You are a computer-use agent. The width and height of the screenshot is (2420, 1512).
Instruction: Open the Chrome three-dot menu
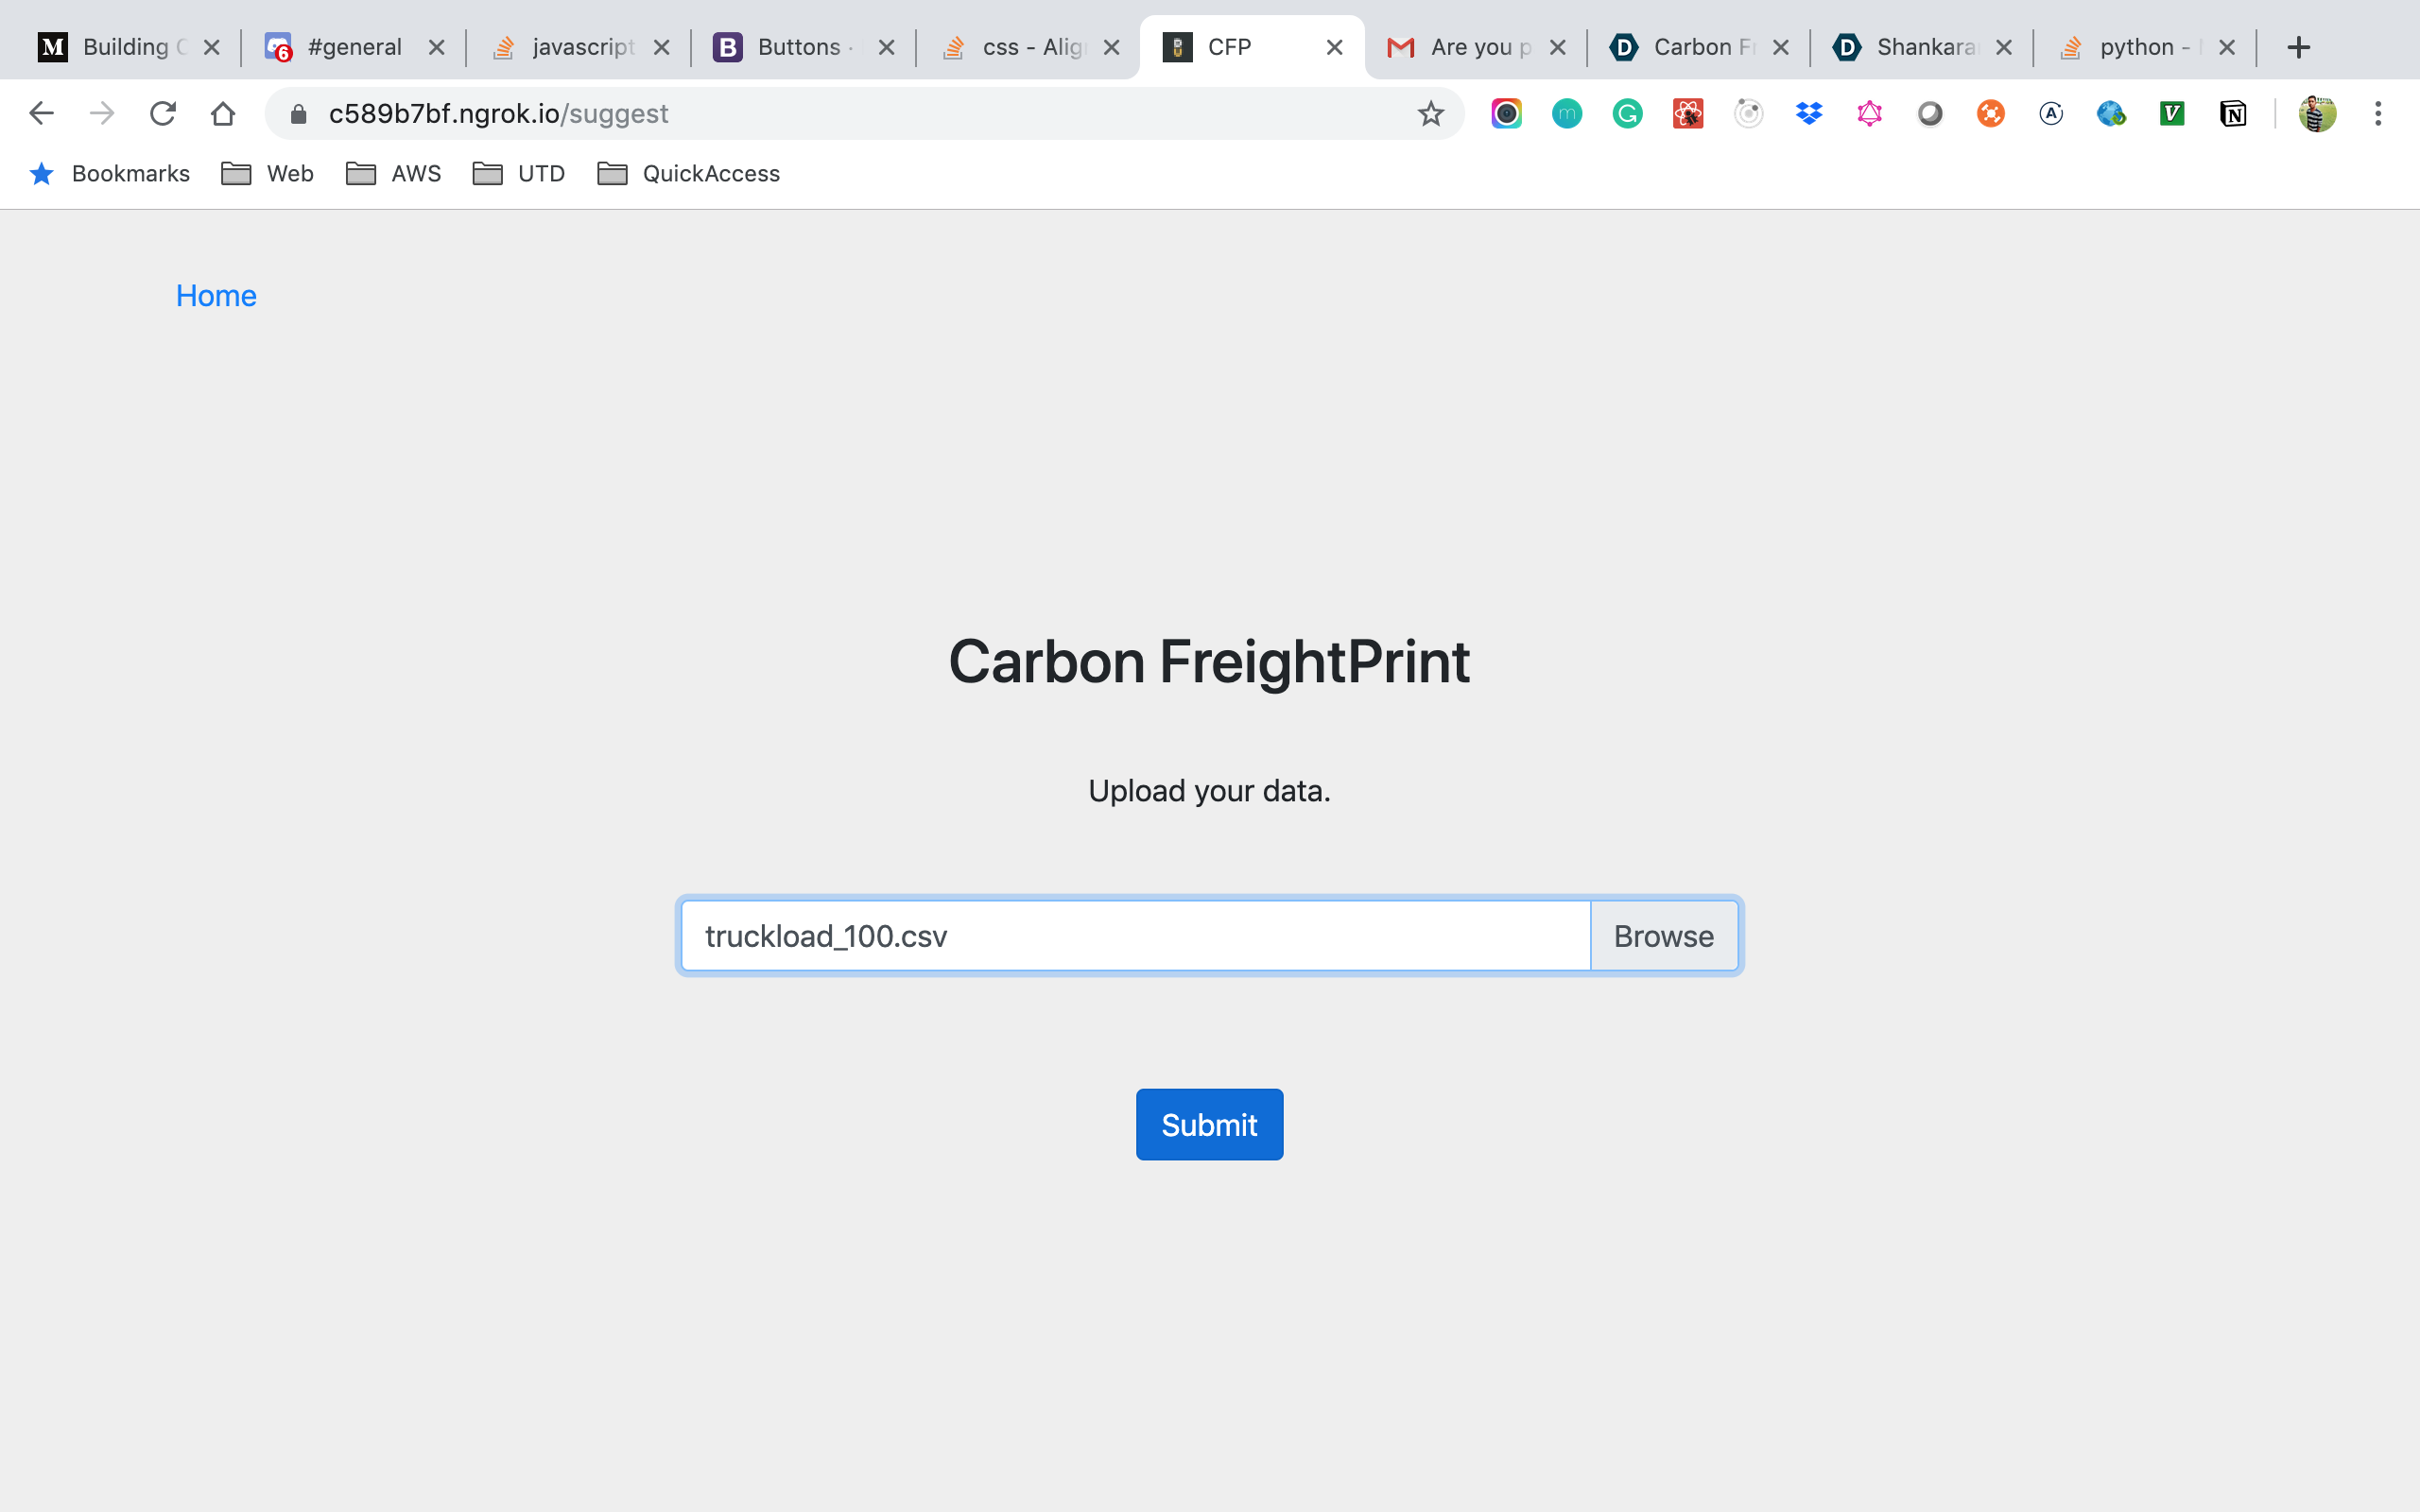(x=2378, y=114)
